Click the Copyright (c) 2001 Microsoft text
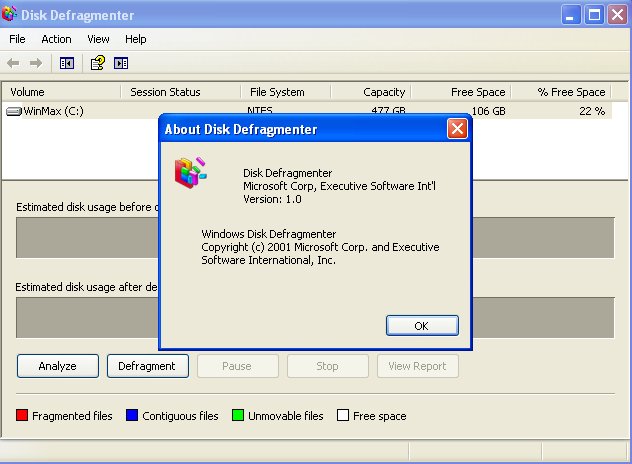 point(320,247)
